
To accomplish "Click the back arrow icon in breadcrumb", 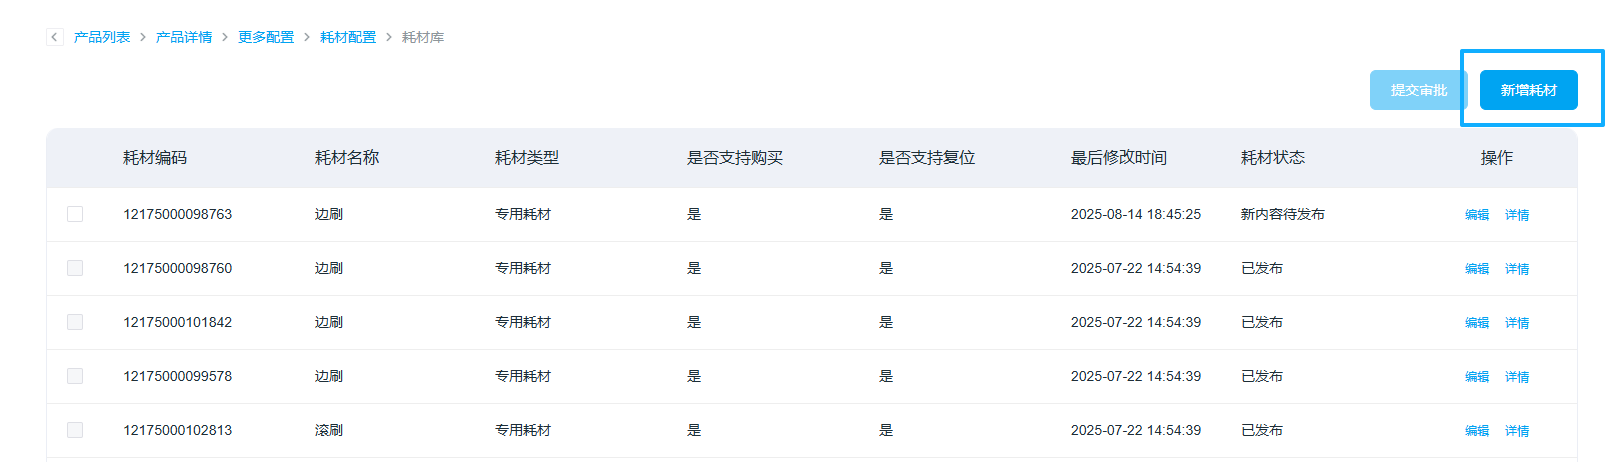I will pyautogui.click(x=55, y=37).
